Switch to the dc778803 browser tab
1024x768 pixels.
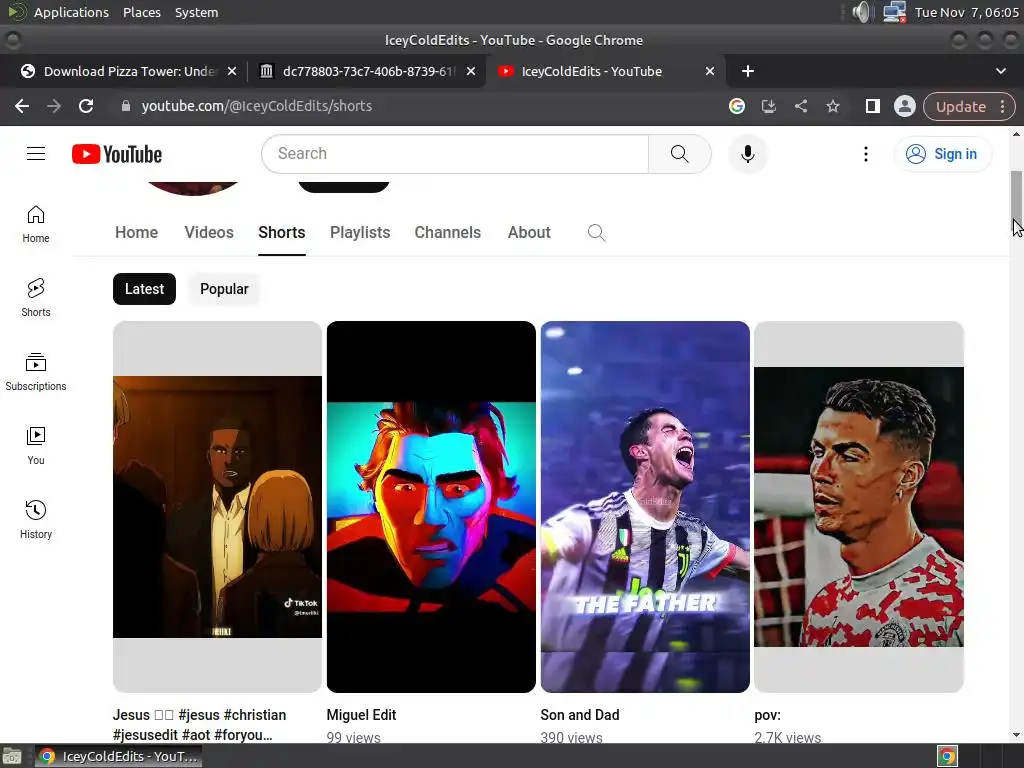pyautogui.click(x=366, y=71)
